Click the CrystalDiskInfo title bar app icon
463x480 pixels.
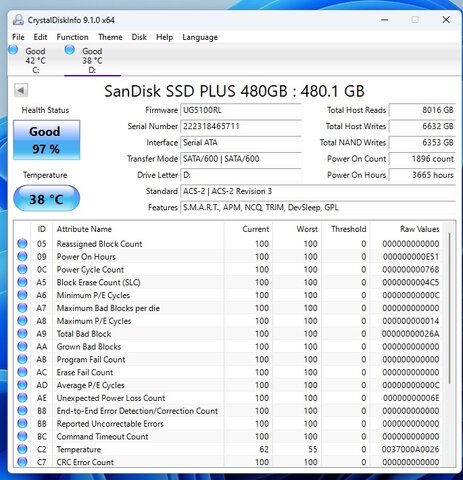coord(18,20)
